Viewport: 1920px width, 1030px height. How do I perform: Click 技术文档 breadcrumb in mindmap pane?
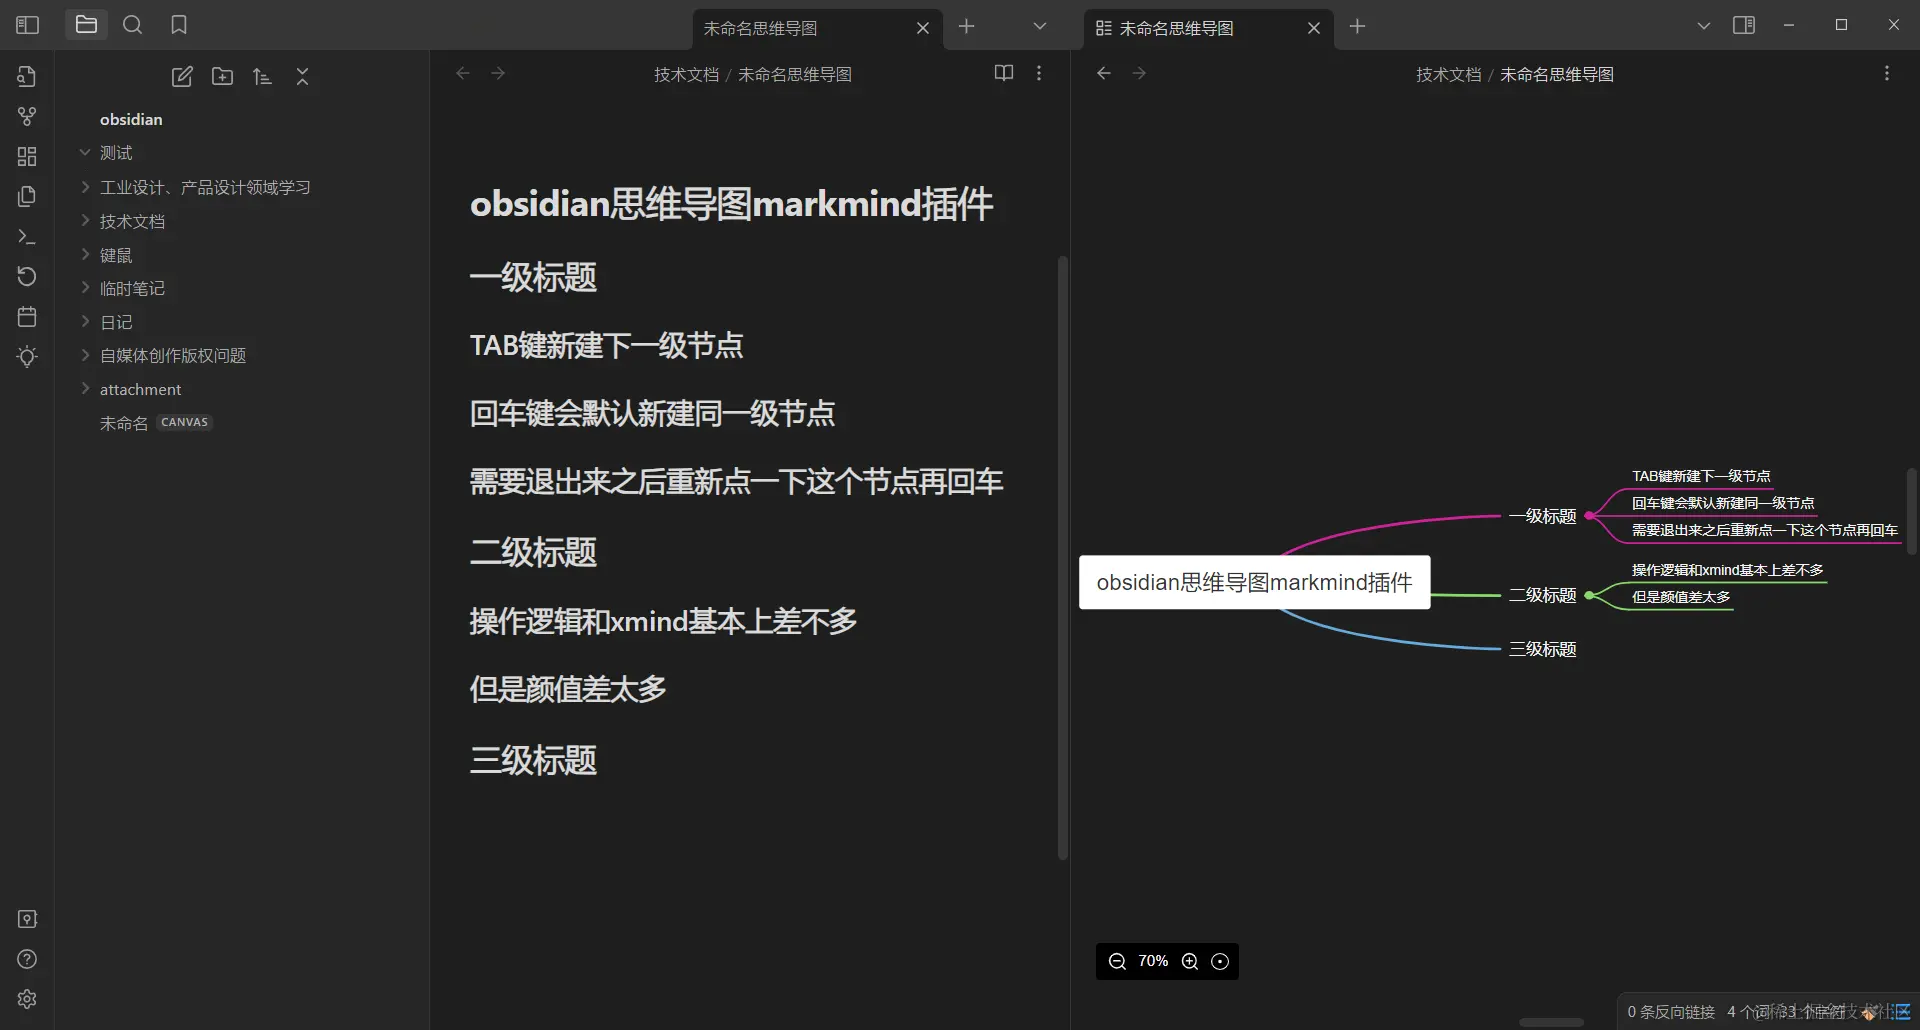(x=1448, y=75)
